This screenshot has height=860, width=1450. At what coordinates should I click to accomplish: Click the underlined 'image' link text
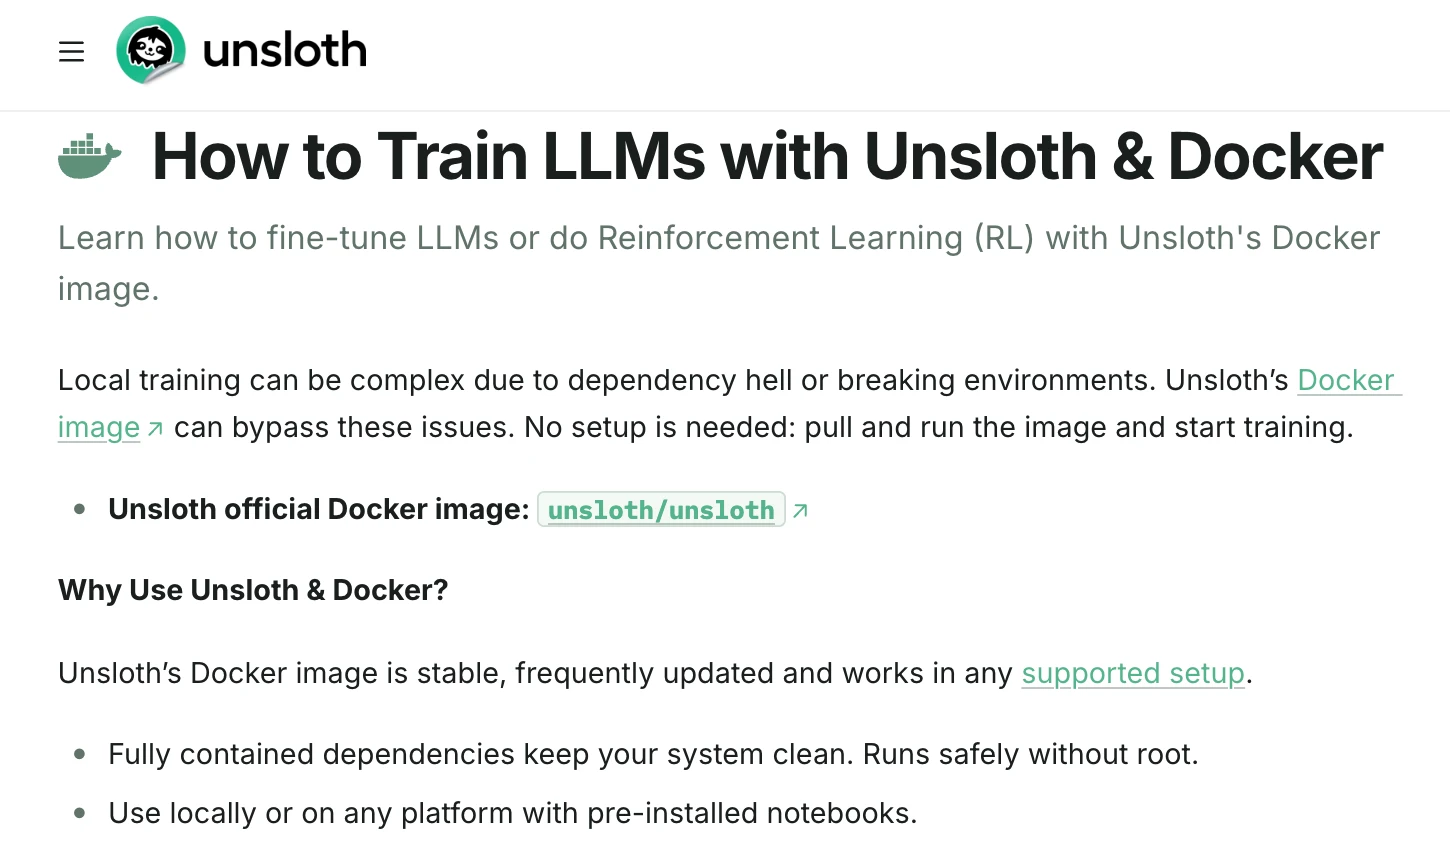[x=99, y=428]
